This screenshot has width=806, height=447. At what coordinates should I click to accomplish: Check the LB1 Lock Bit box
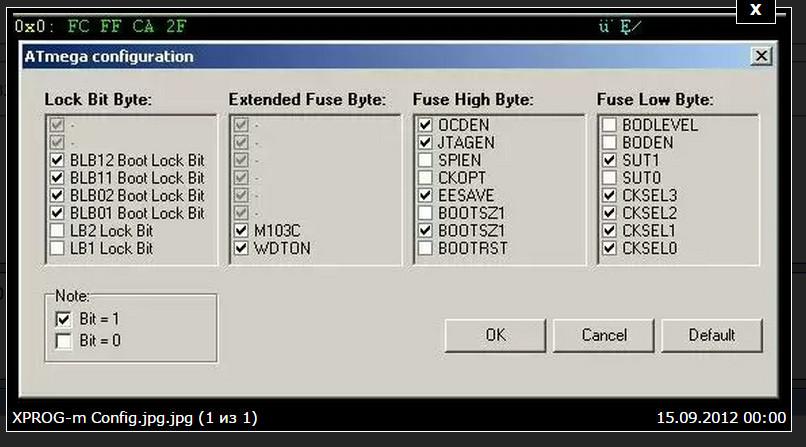tap(57, 248)
